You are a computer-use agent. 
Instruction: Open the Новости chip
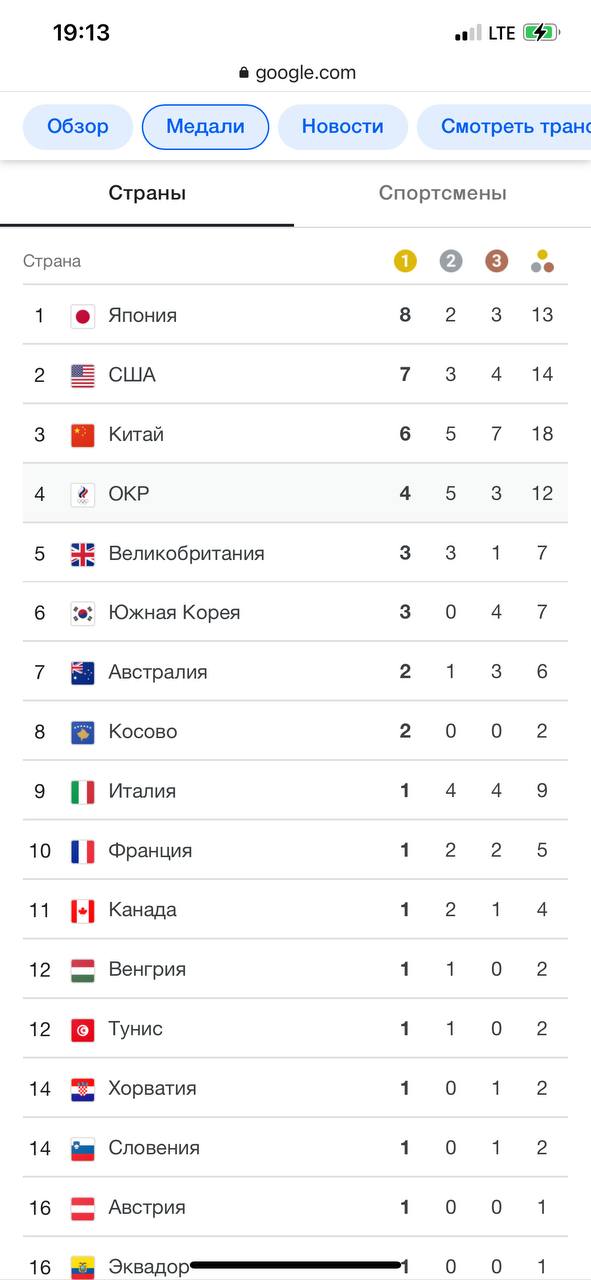pos(343,127)
